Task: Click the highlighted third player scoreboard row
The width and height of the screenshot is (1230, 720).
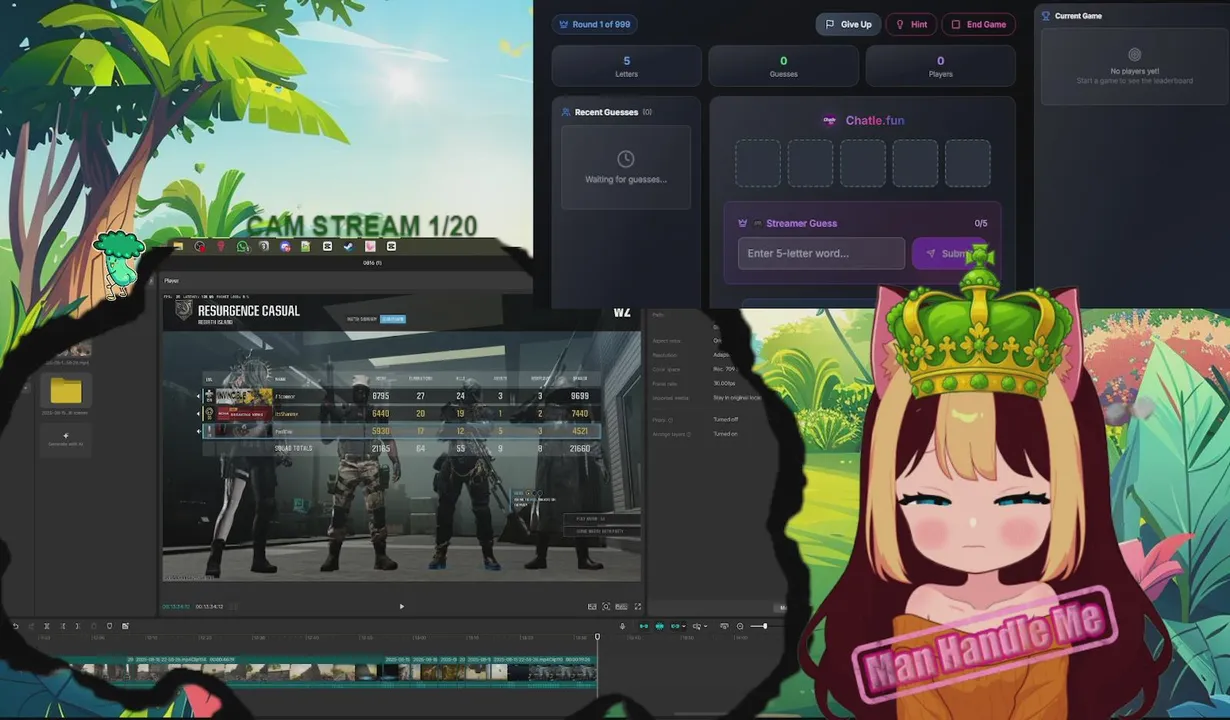Action: [x=402, y=431]
